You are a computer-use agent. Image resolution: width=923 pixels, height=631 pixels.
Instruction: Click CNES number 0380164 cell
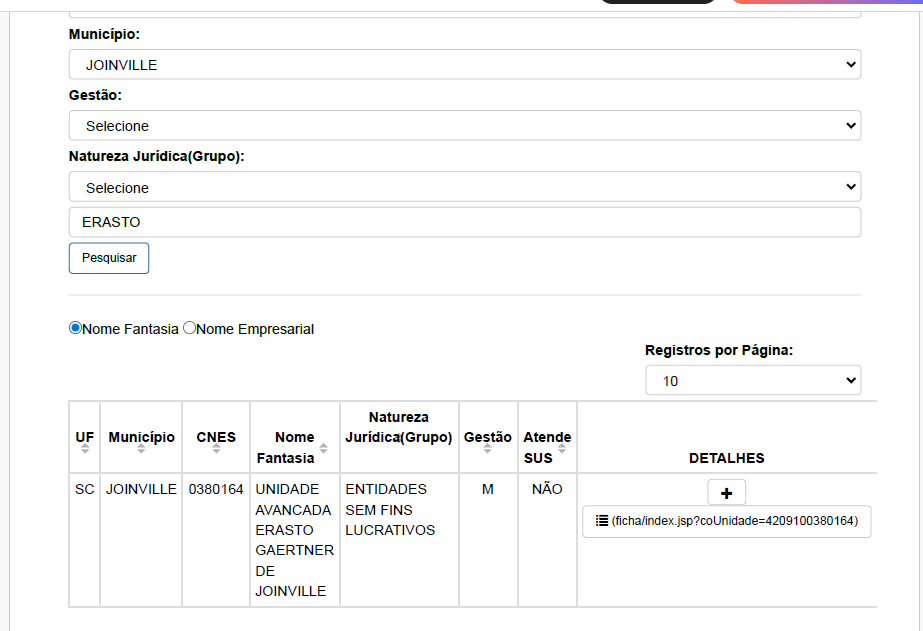pyautogui.click(x=216, y=489)
